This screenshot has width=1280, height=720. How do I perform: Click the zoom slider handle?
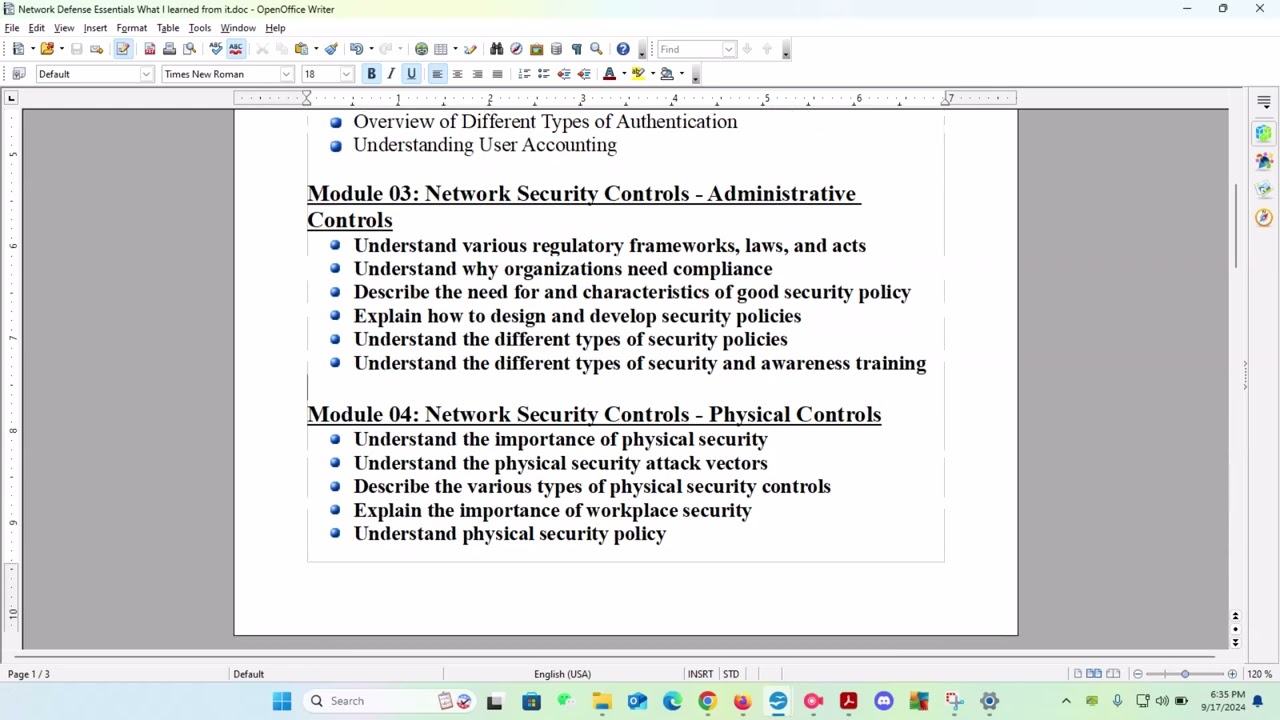tap(1185, 674)
